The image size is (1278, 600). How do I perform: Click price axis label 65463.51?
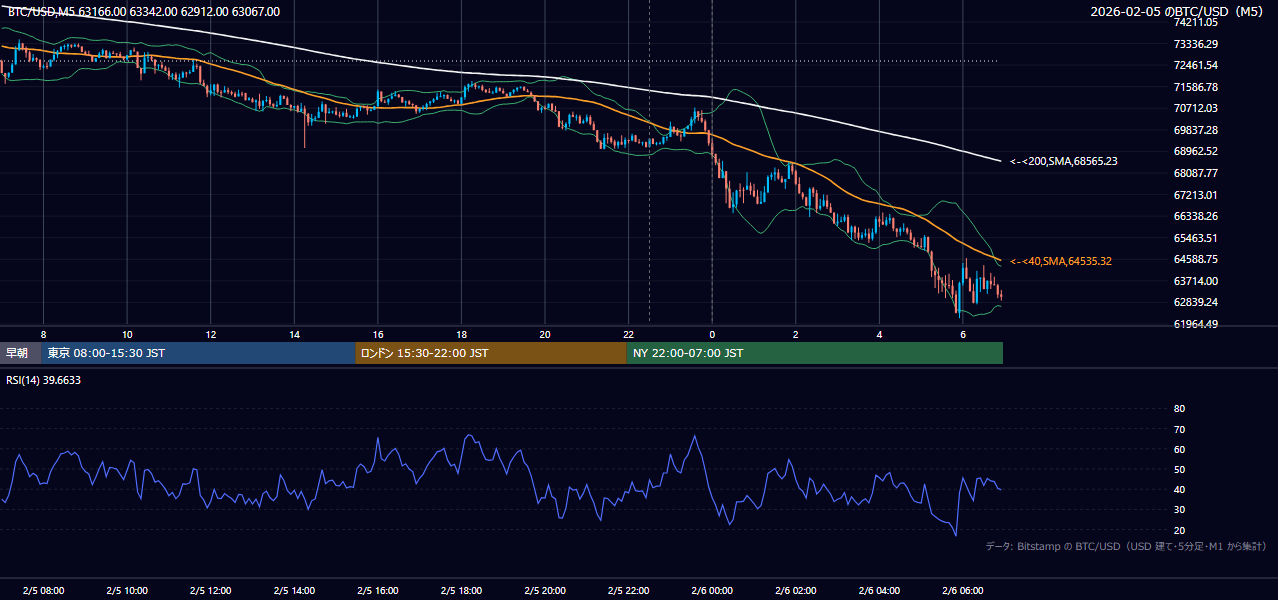[x=1195, y=238]
